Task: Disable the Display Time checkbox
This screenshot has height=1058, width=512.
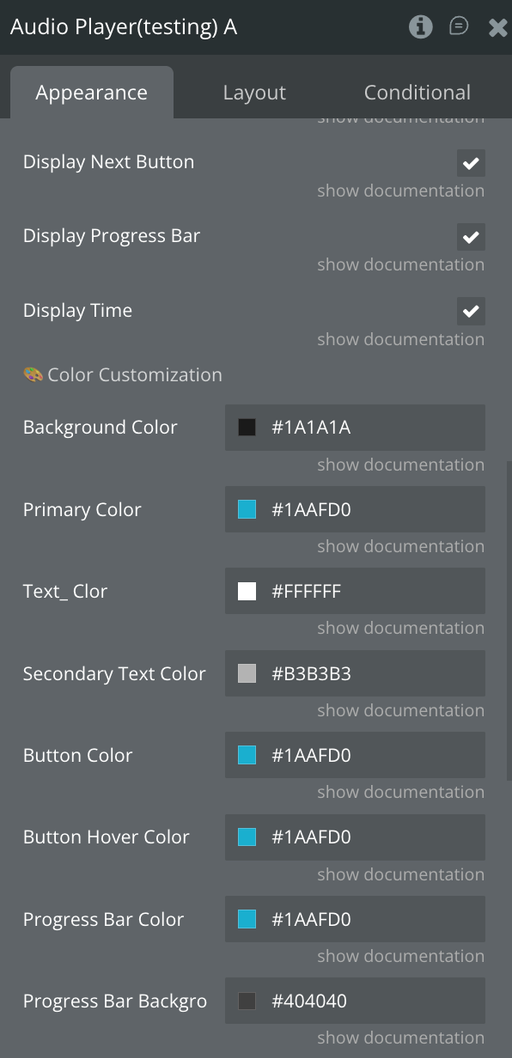Action: click(x=471, y=311)
